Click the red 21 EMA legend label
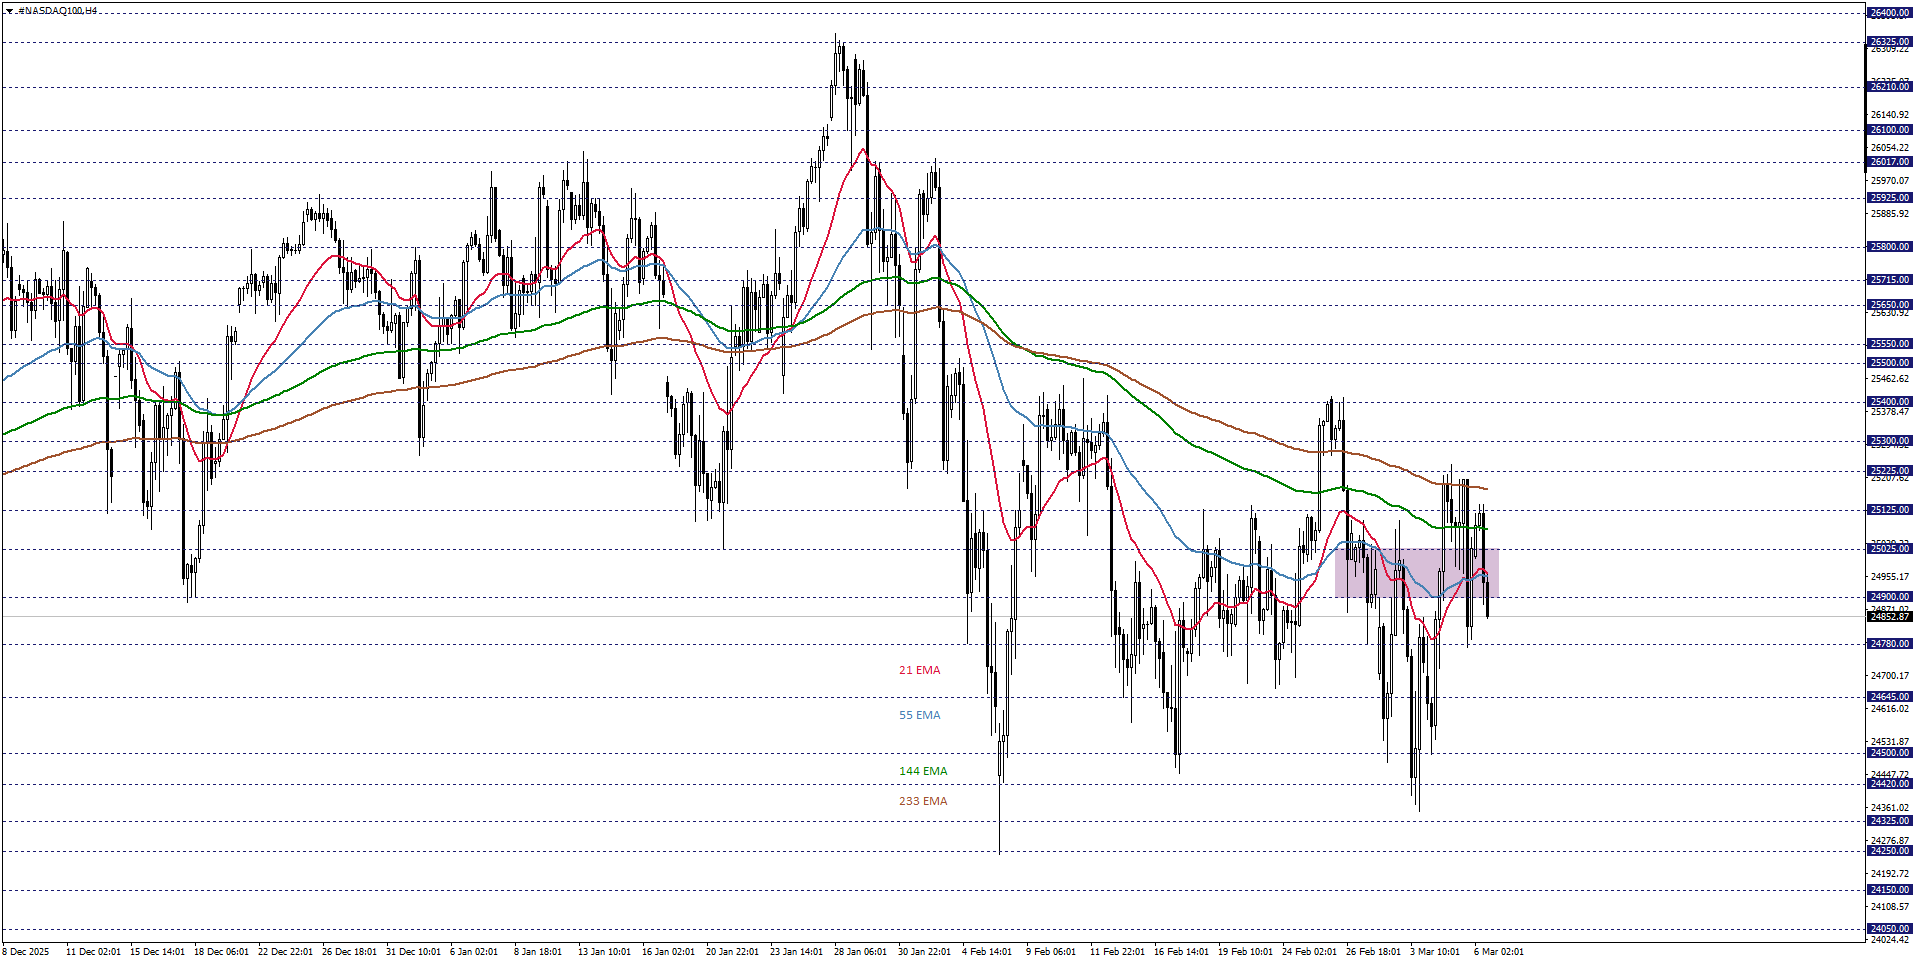The height and width of the screenshot is (963, 1916). [x=919, y=670]
